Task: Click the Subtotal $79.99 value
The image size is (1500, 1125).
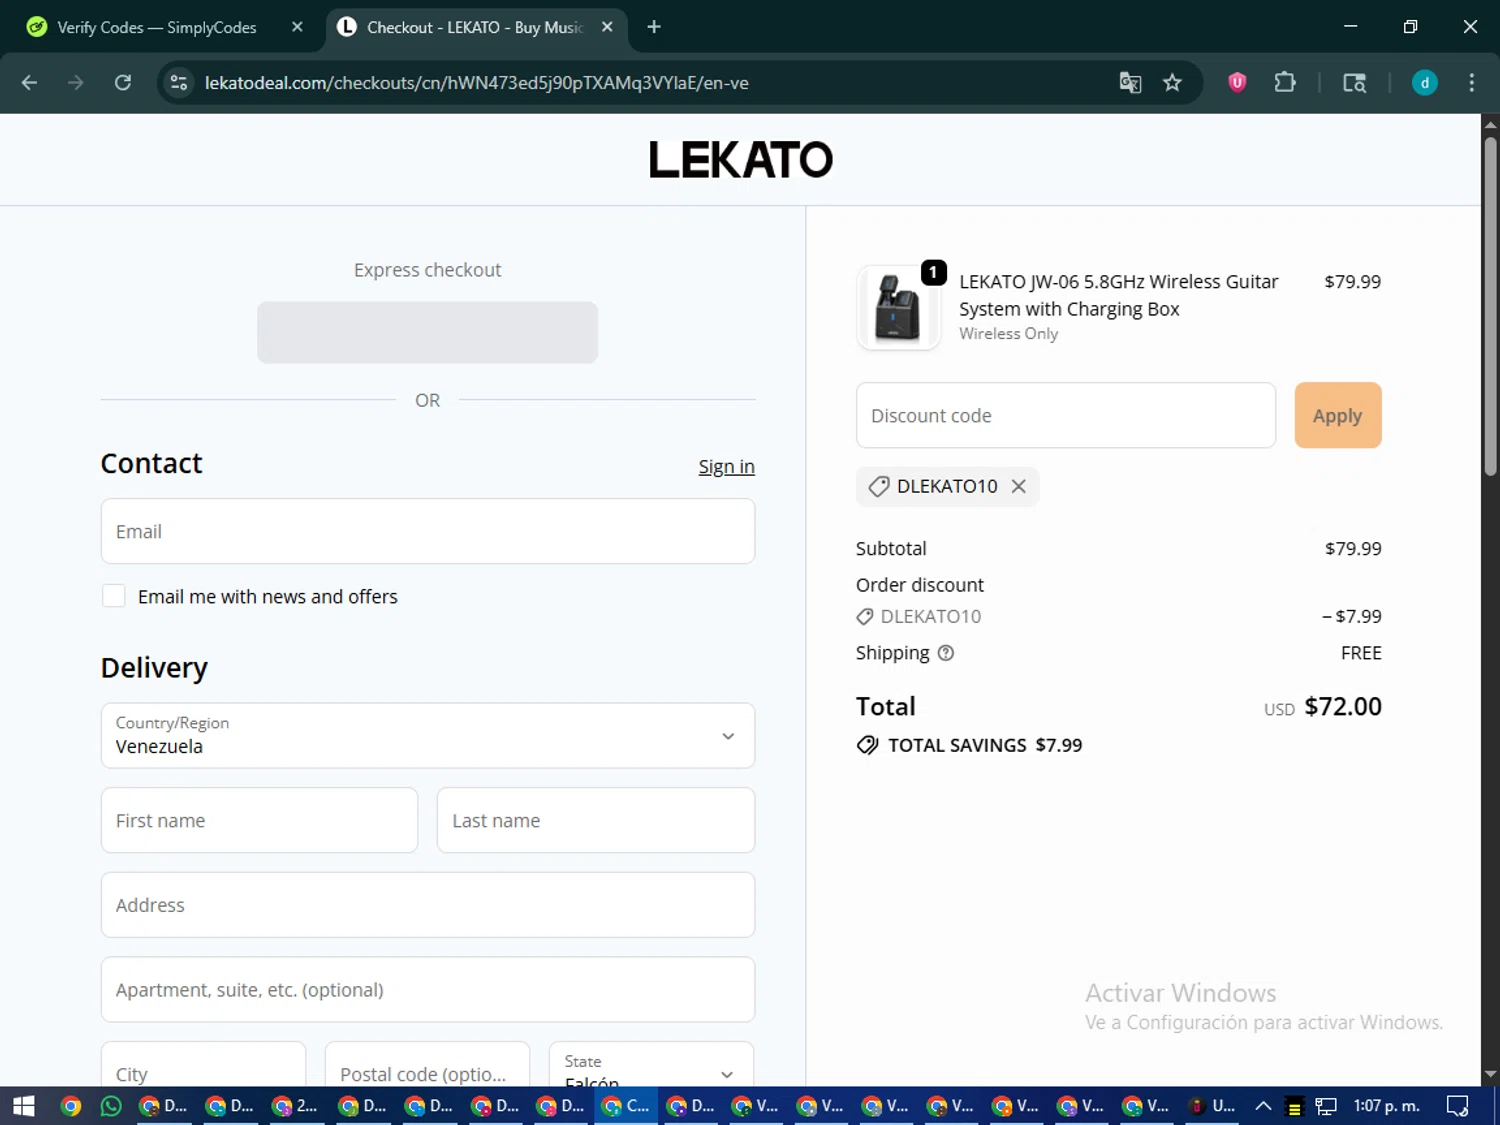Action: coord(1353,548)
